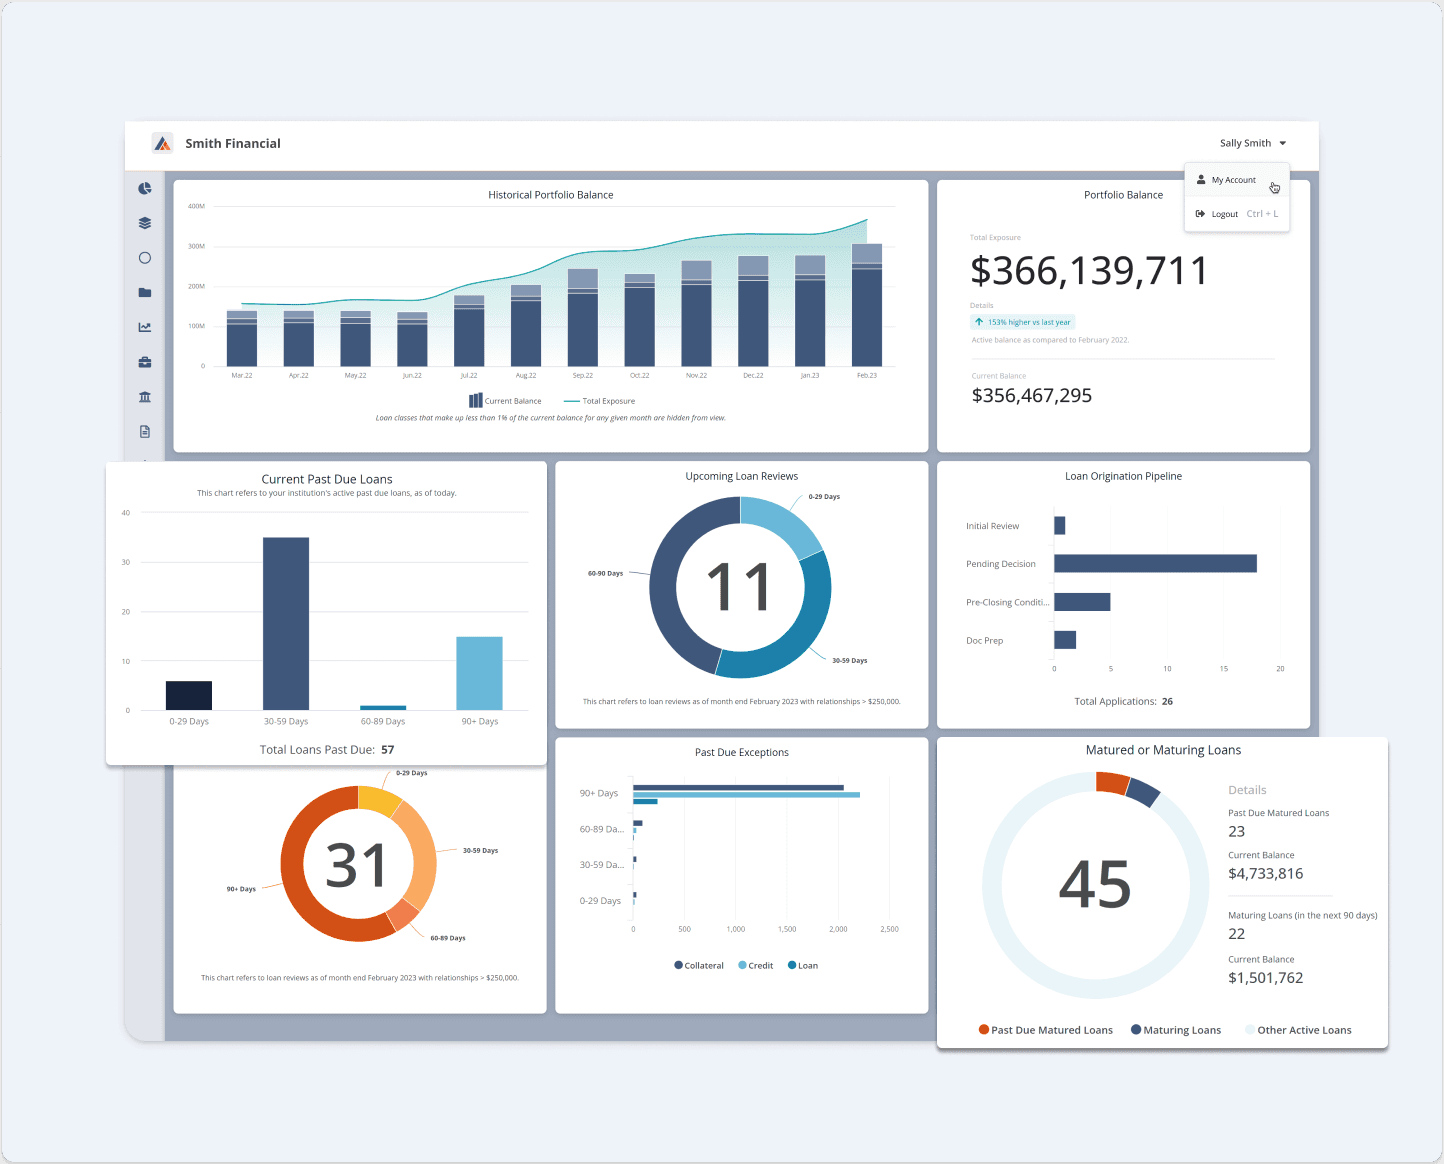1444x1164 pixels.
Task: Open the layers stack sidebar icon
Action: click(145, 223)
